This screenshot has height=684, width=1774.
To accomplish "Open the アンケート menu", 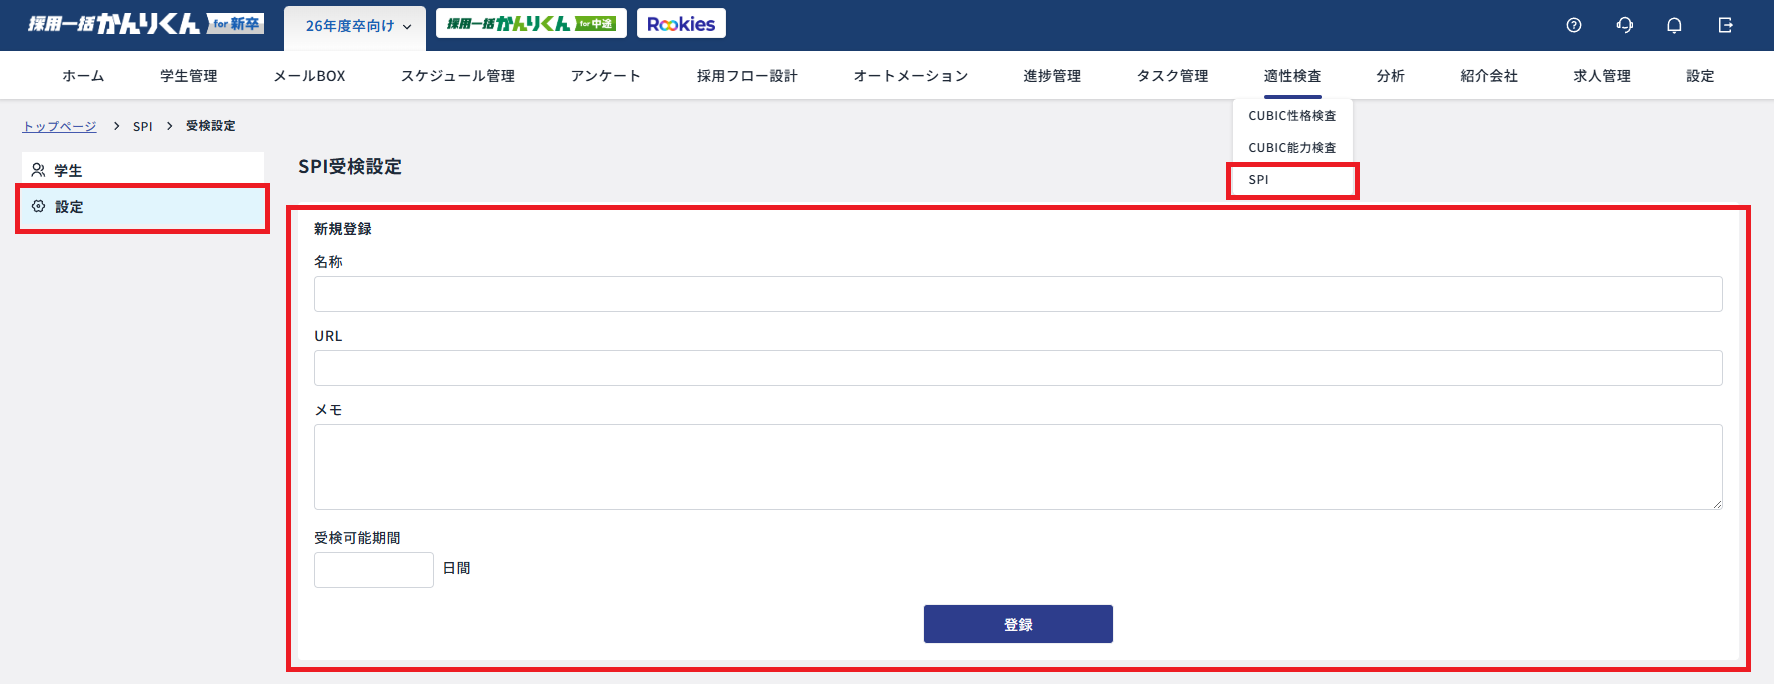I will click(606, 76).
